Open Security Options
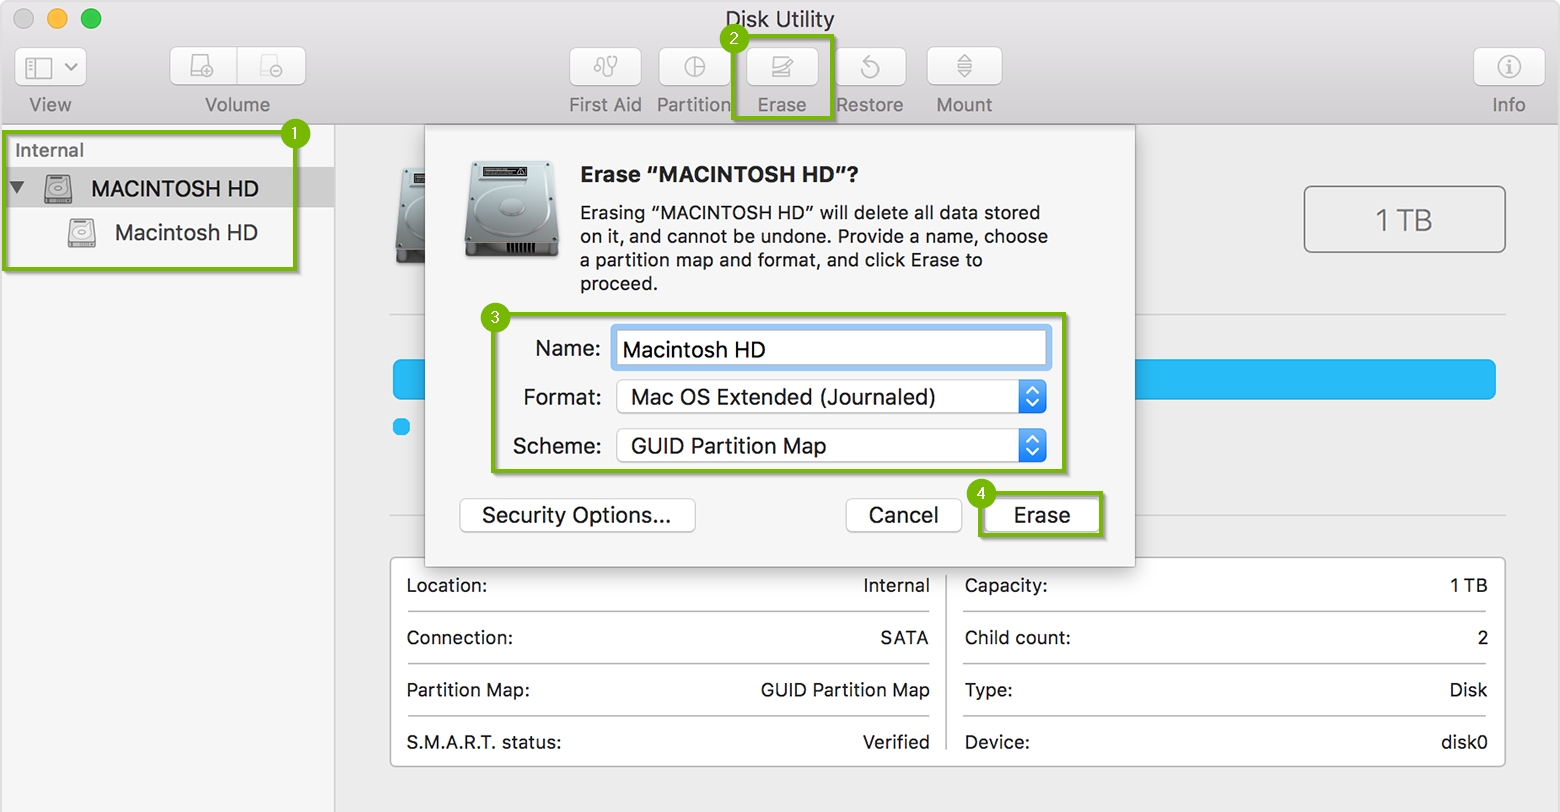The image size is (1560, 812). pos(577,515)
